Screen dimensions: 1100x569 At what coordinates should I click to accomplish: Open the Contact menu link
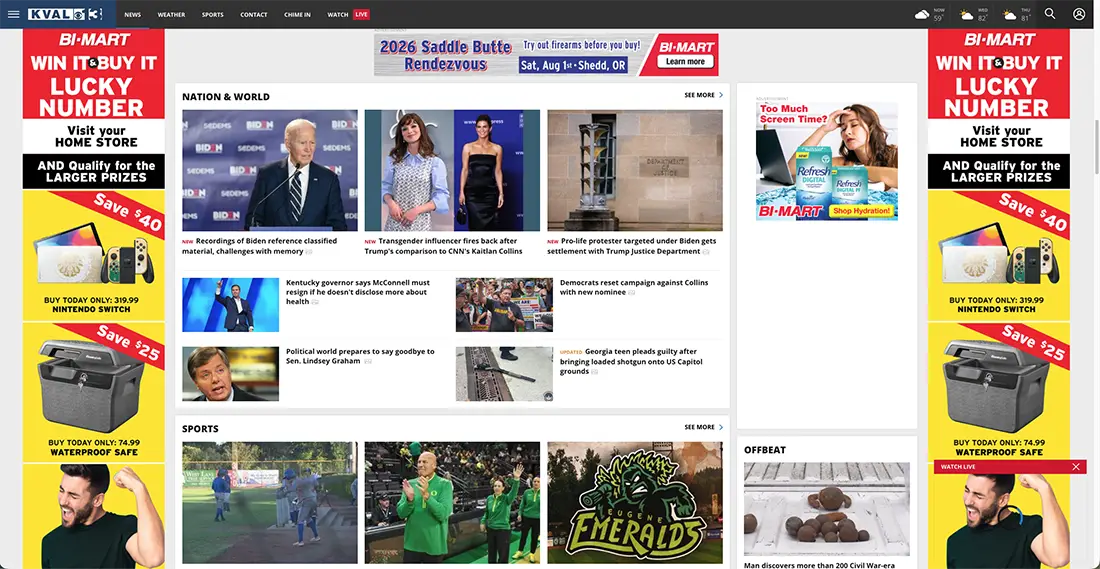[x=254, y=14]
